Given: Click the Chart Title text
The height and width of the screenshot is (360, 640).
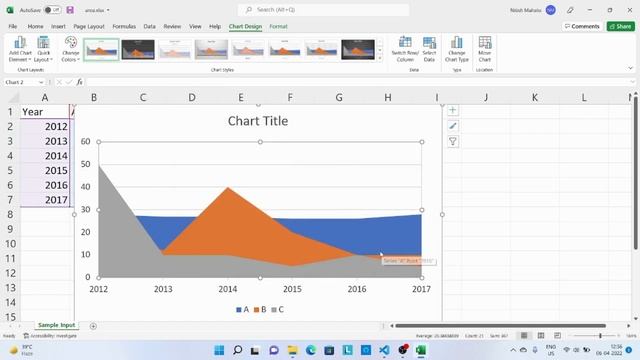Looking at the screenshot, I should click(258, 121).
